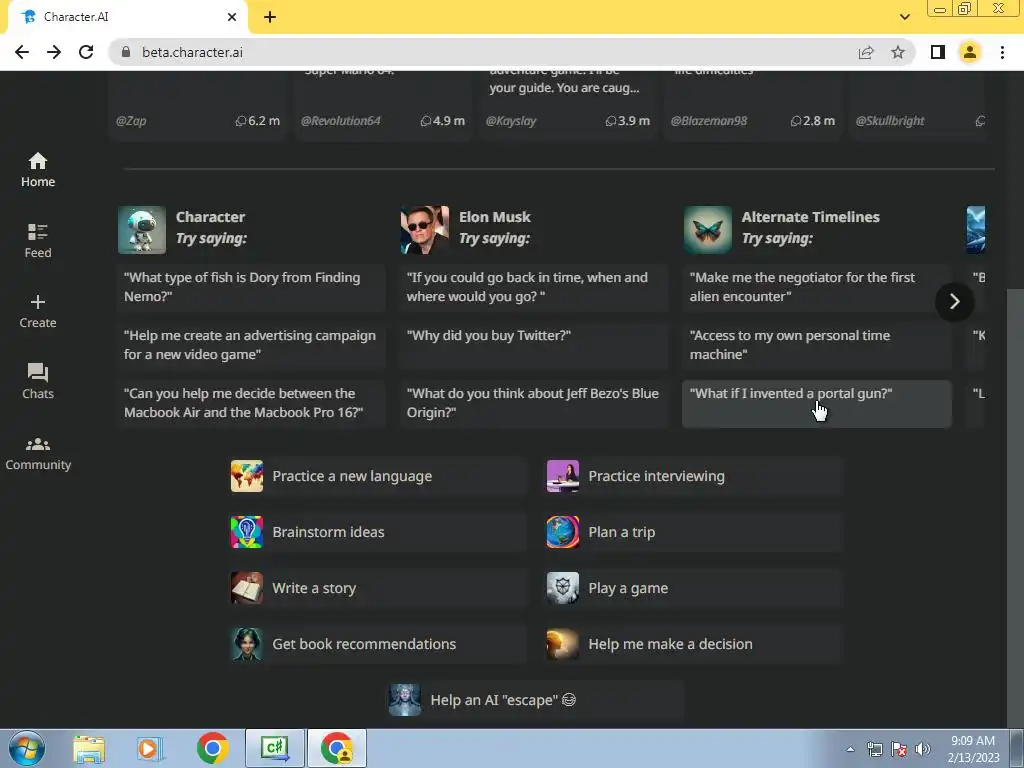Image resolution: width=1024 pixels, height=768 pixels.
Task: Share this page icon
Action: [866, 52]
